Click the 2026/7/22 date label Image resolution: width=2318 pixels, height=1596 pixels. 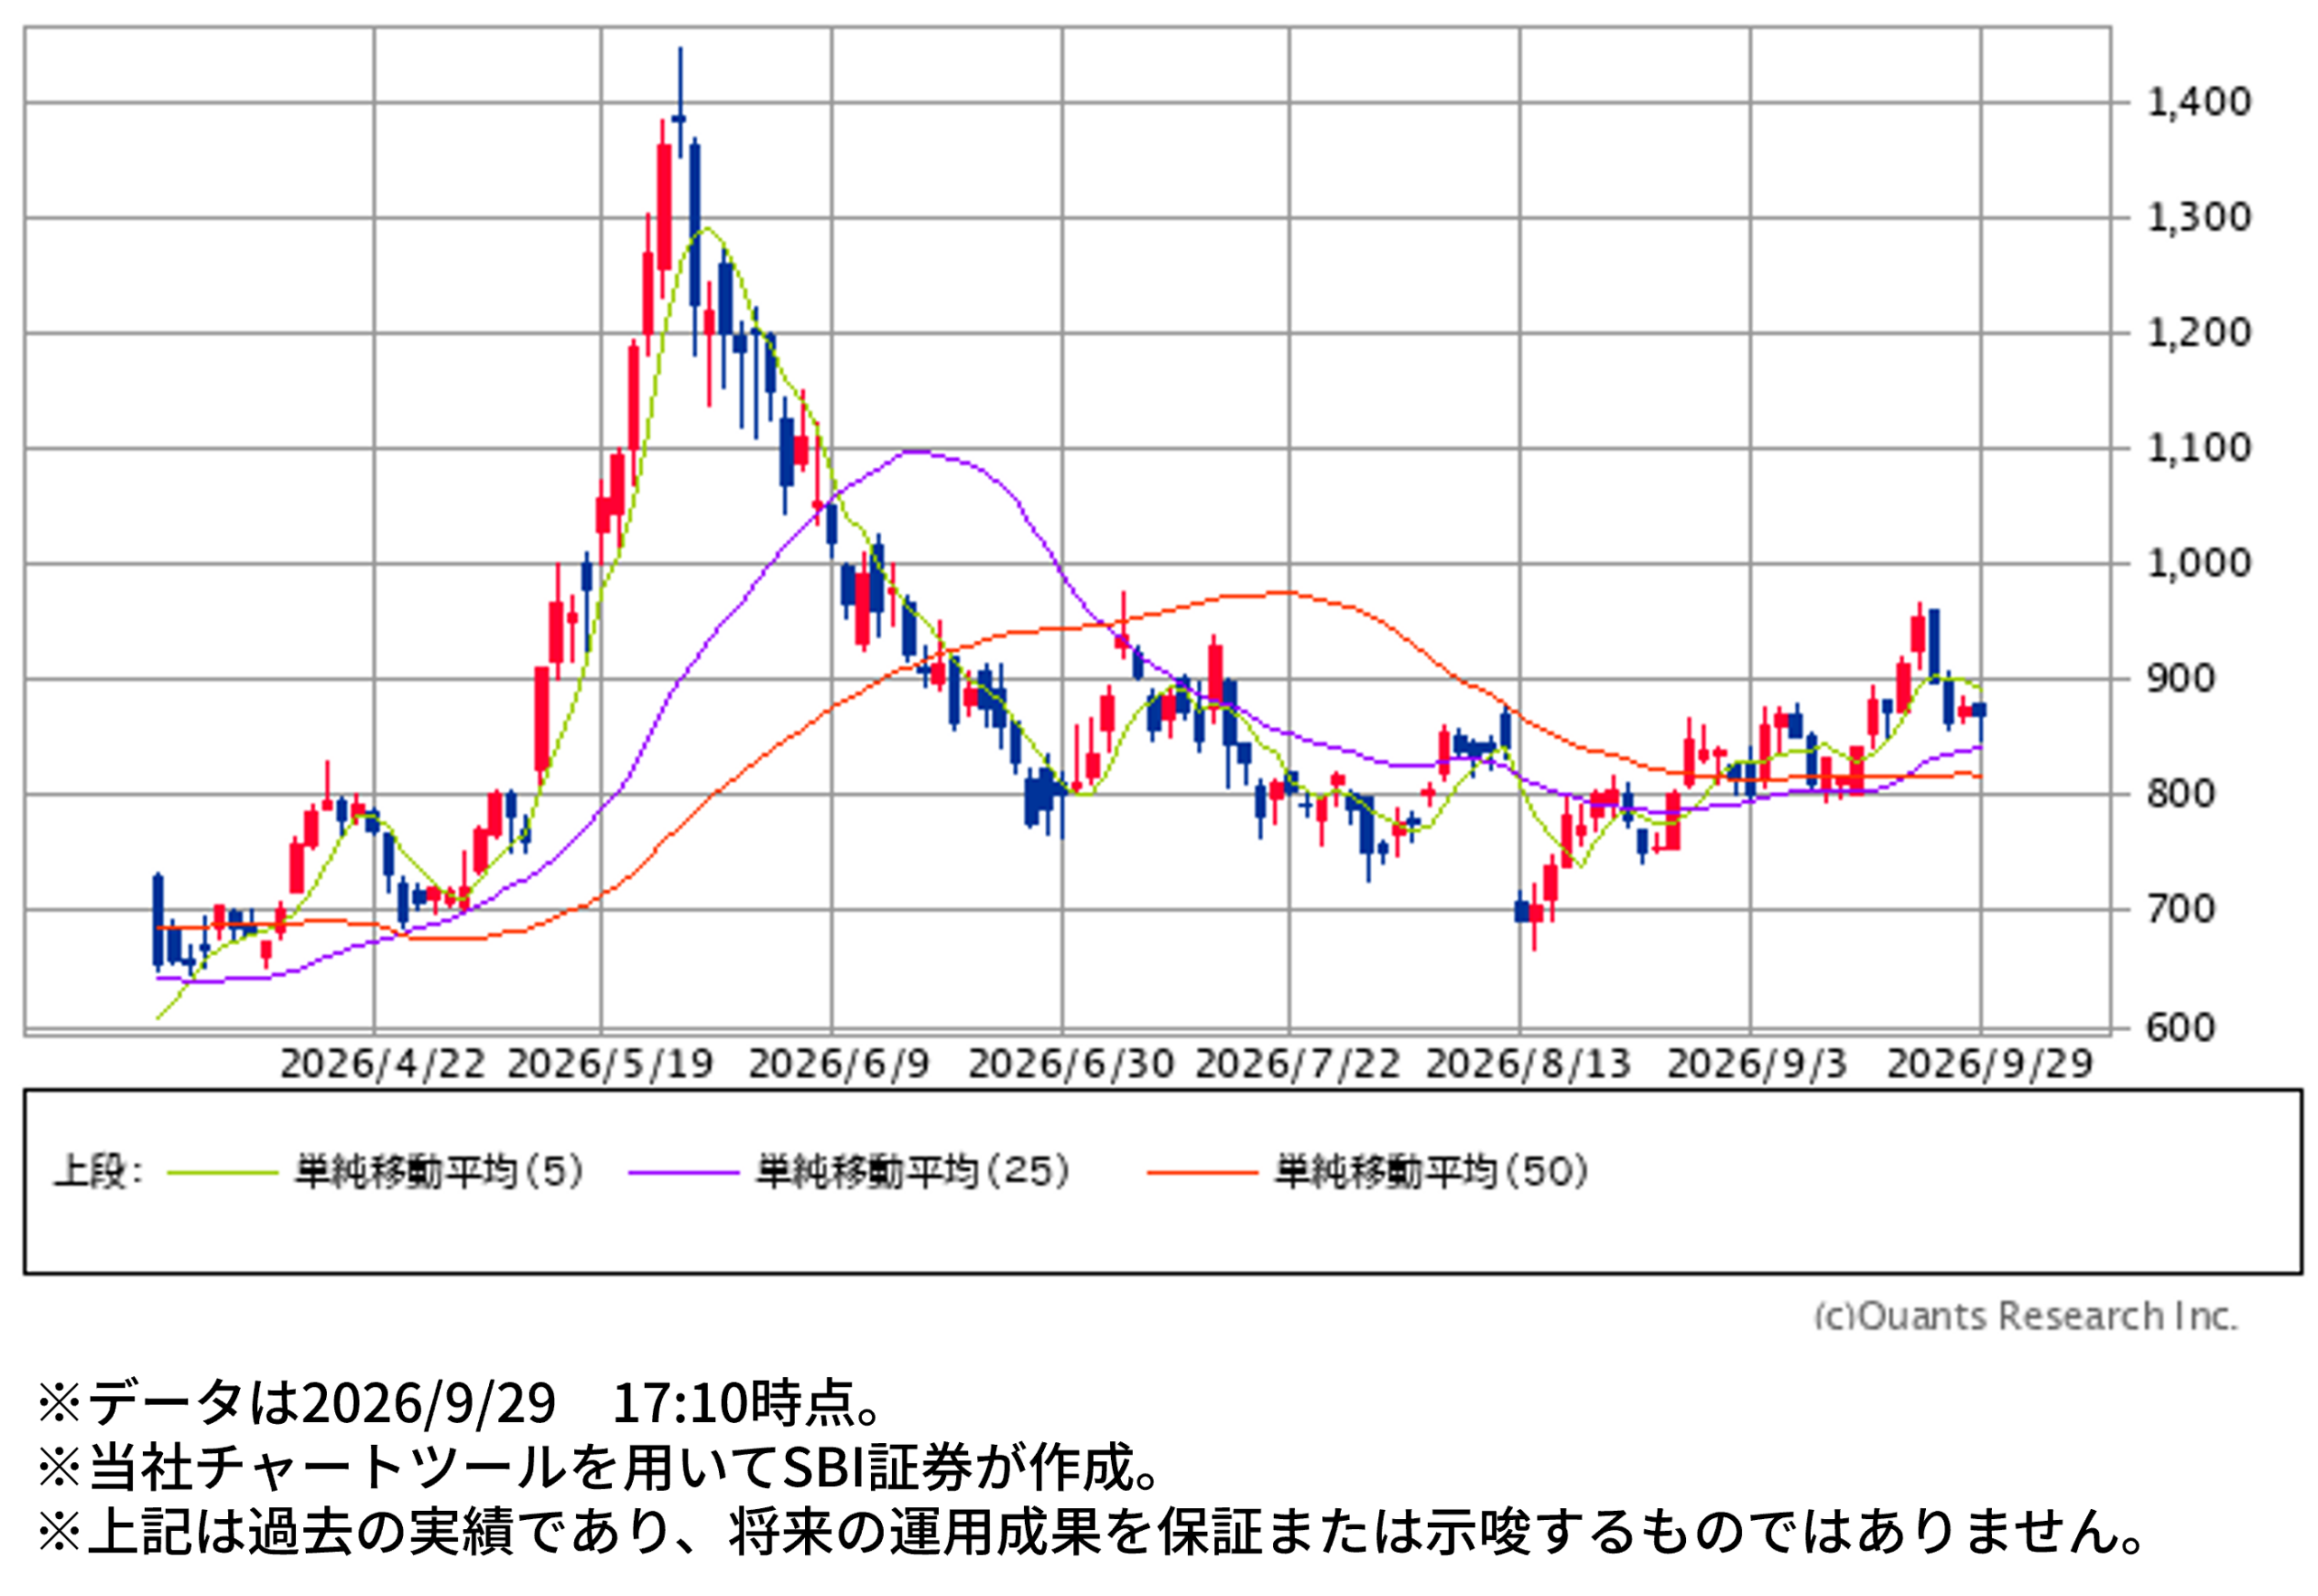[x=1298, y=1064]
